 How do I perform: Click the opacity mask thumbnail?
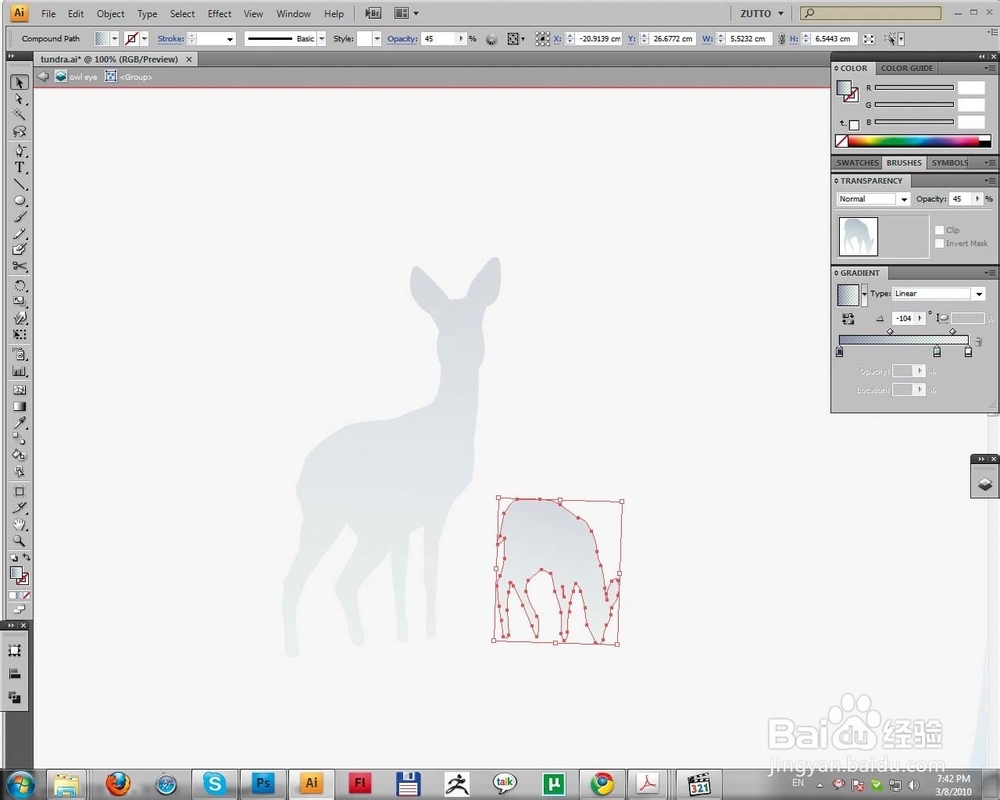tap(858, 236)
